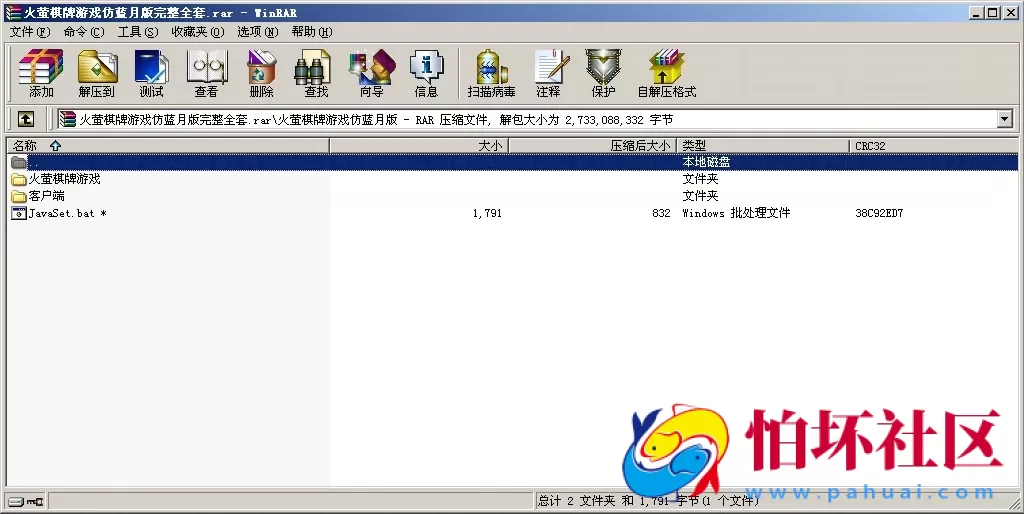Run the Test (测试) archive tool

tap(152, 72)
